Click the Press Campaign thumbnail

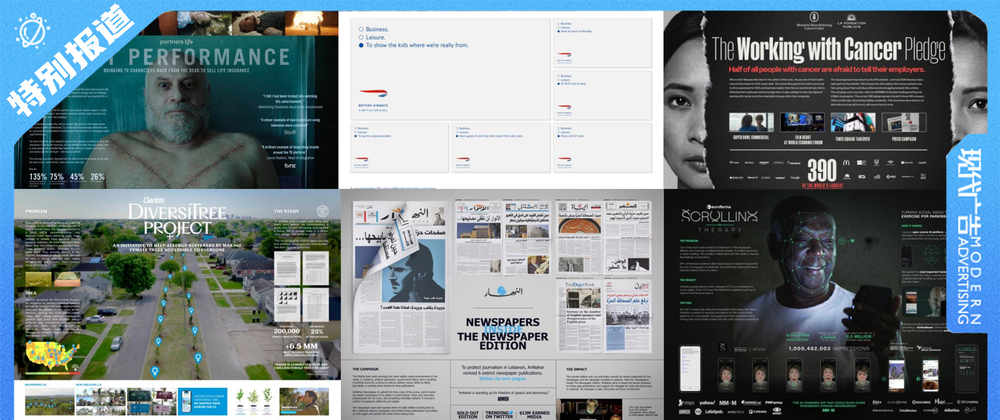[903, 122]
